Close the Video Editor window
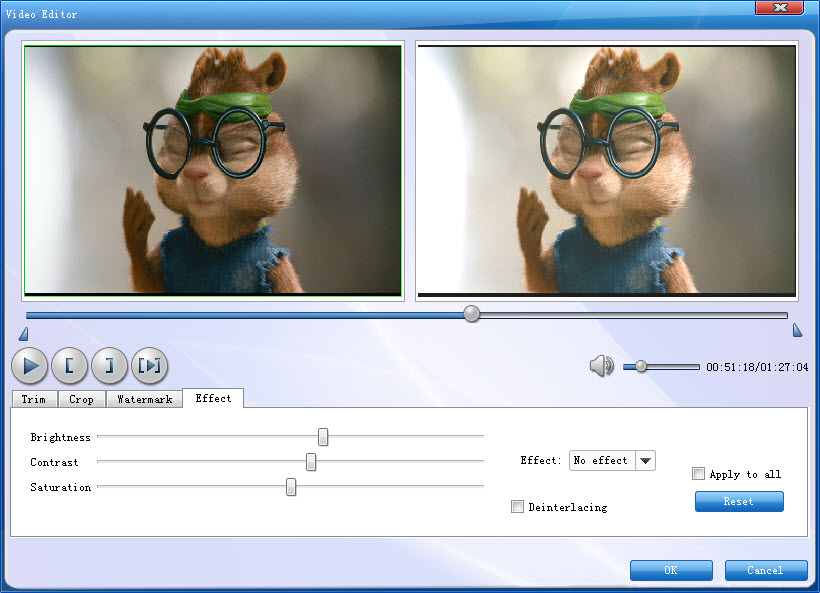 (x=780, y=7)
